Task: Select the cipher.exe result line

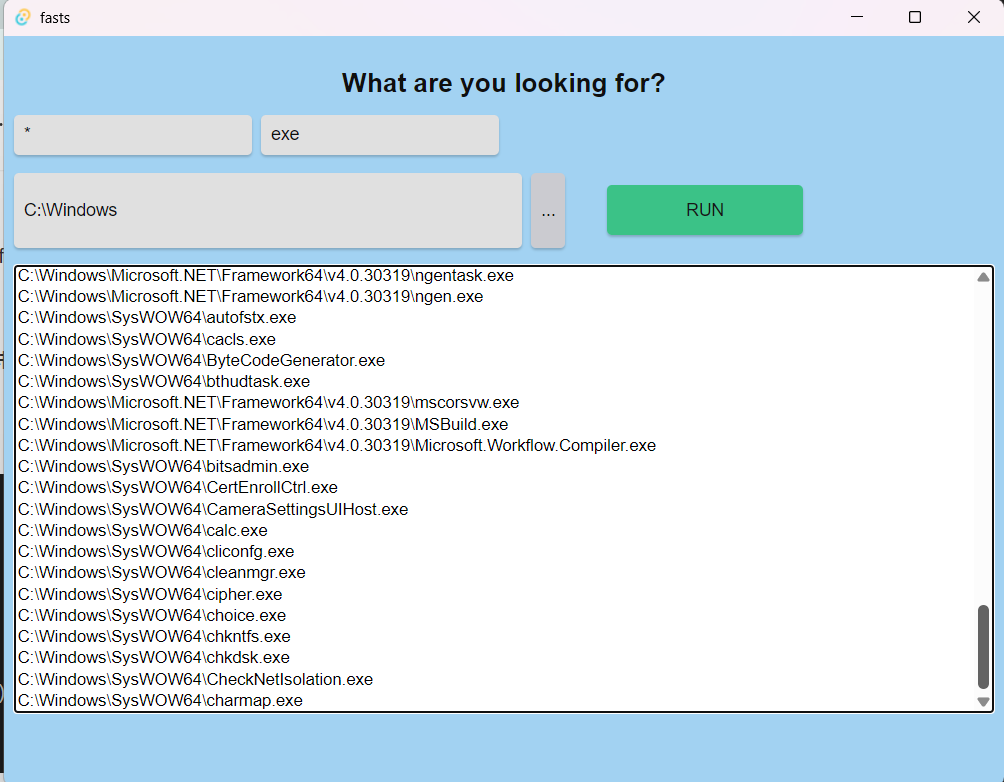Action: tap(150, 595)
